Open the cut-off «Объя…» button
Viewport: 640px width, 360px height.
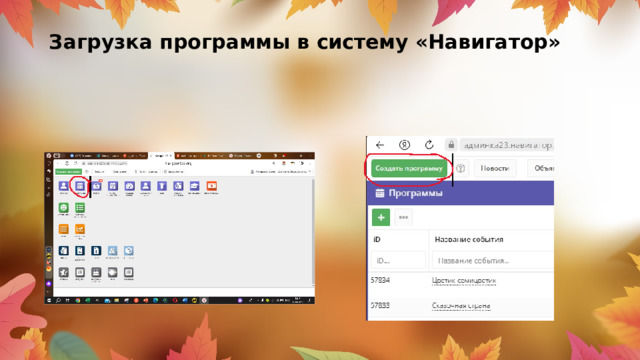(541, 168)
